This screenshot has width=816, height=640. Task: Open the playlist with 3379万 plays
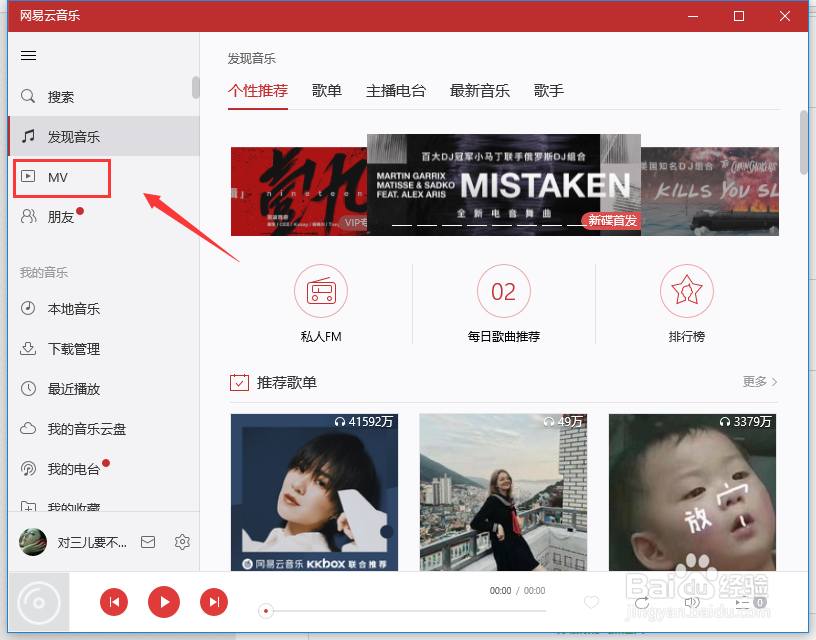[692, 492]
